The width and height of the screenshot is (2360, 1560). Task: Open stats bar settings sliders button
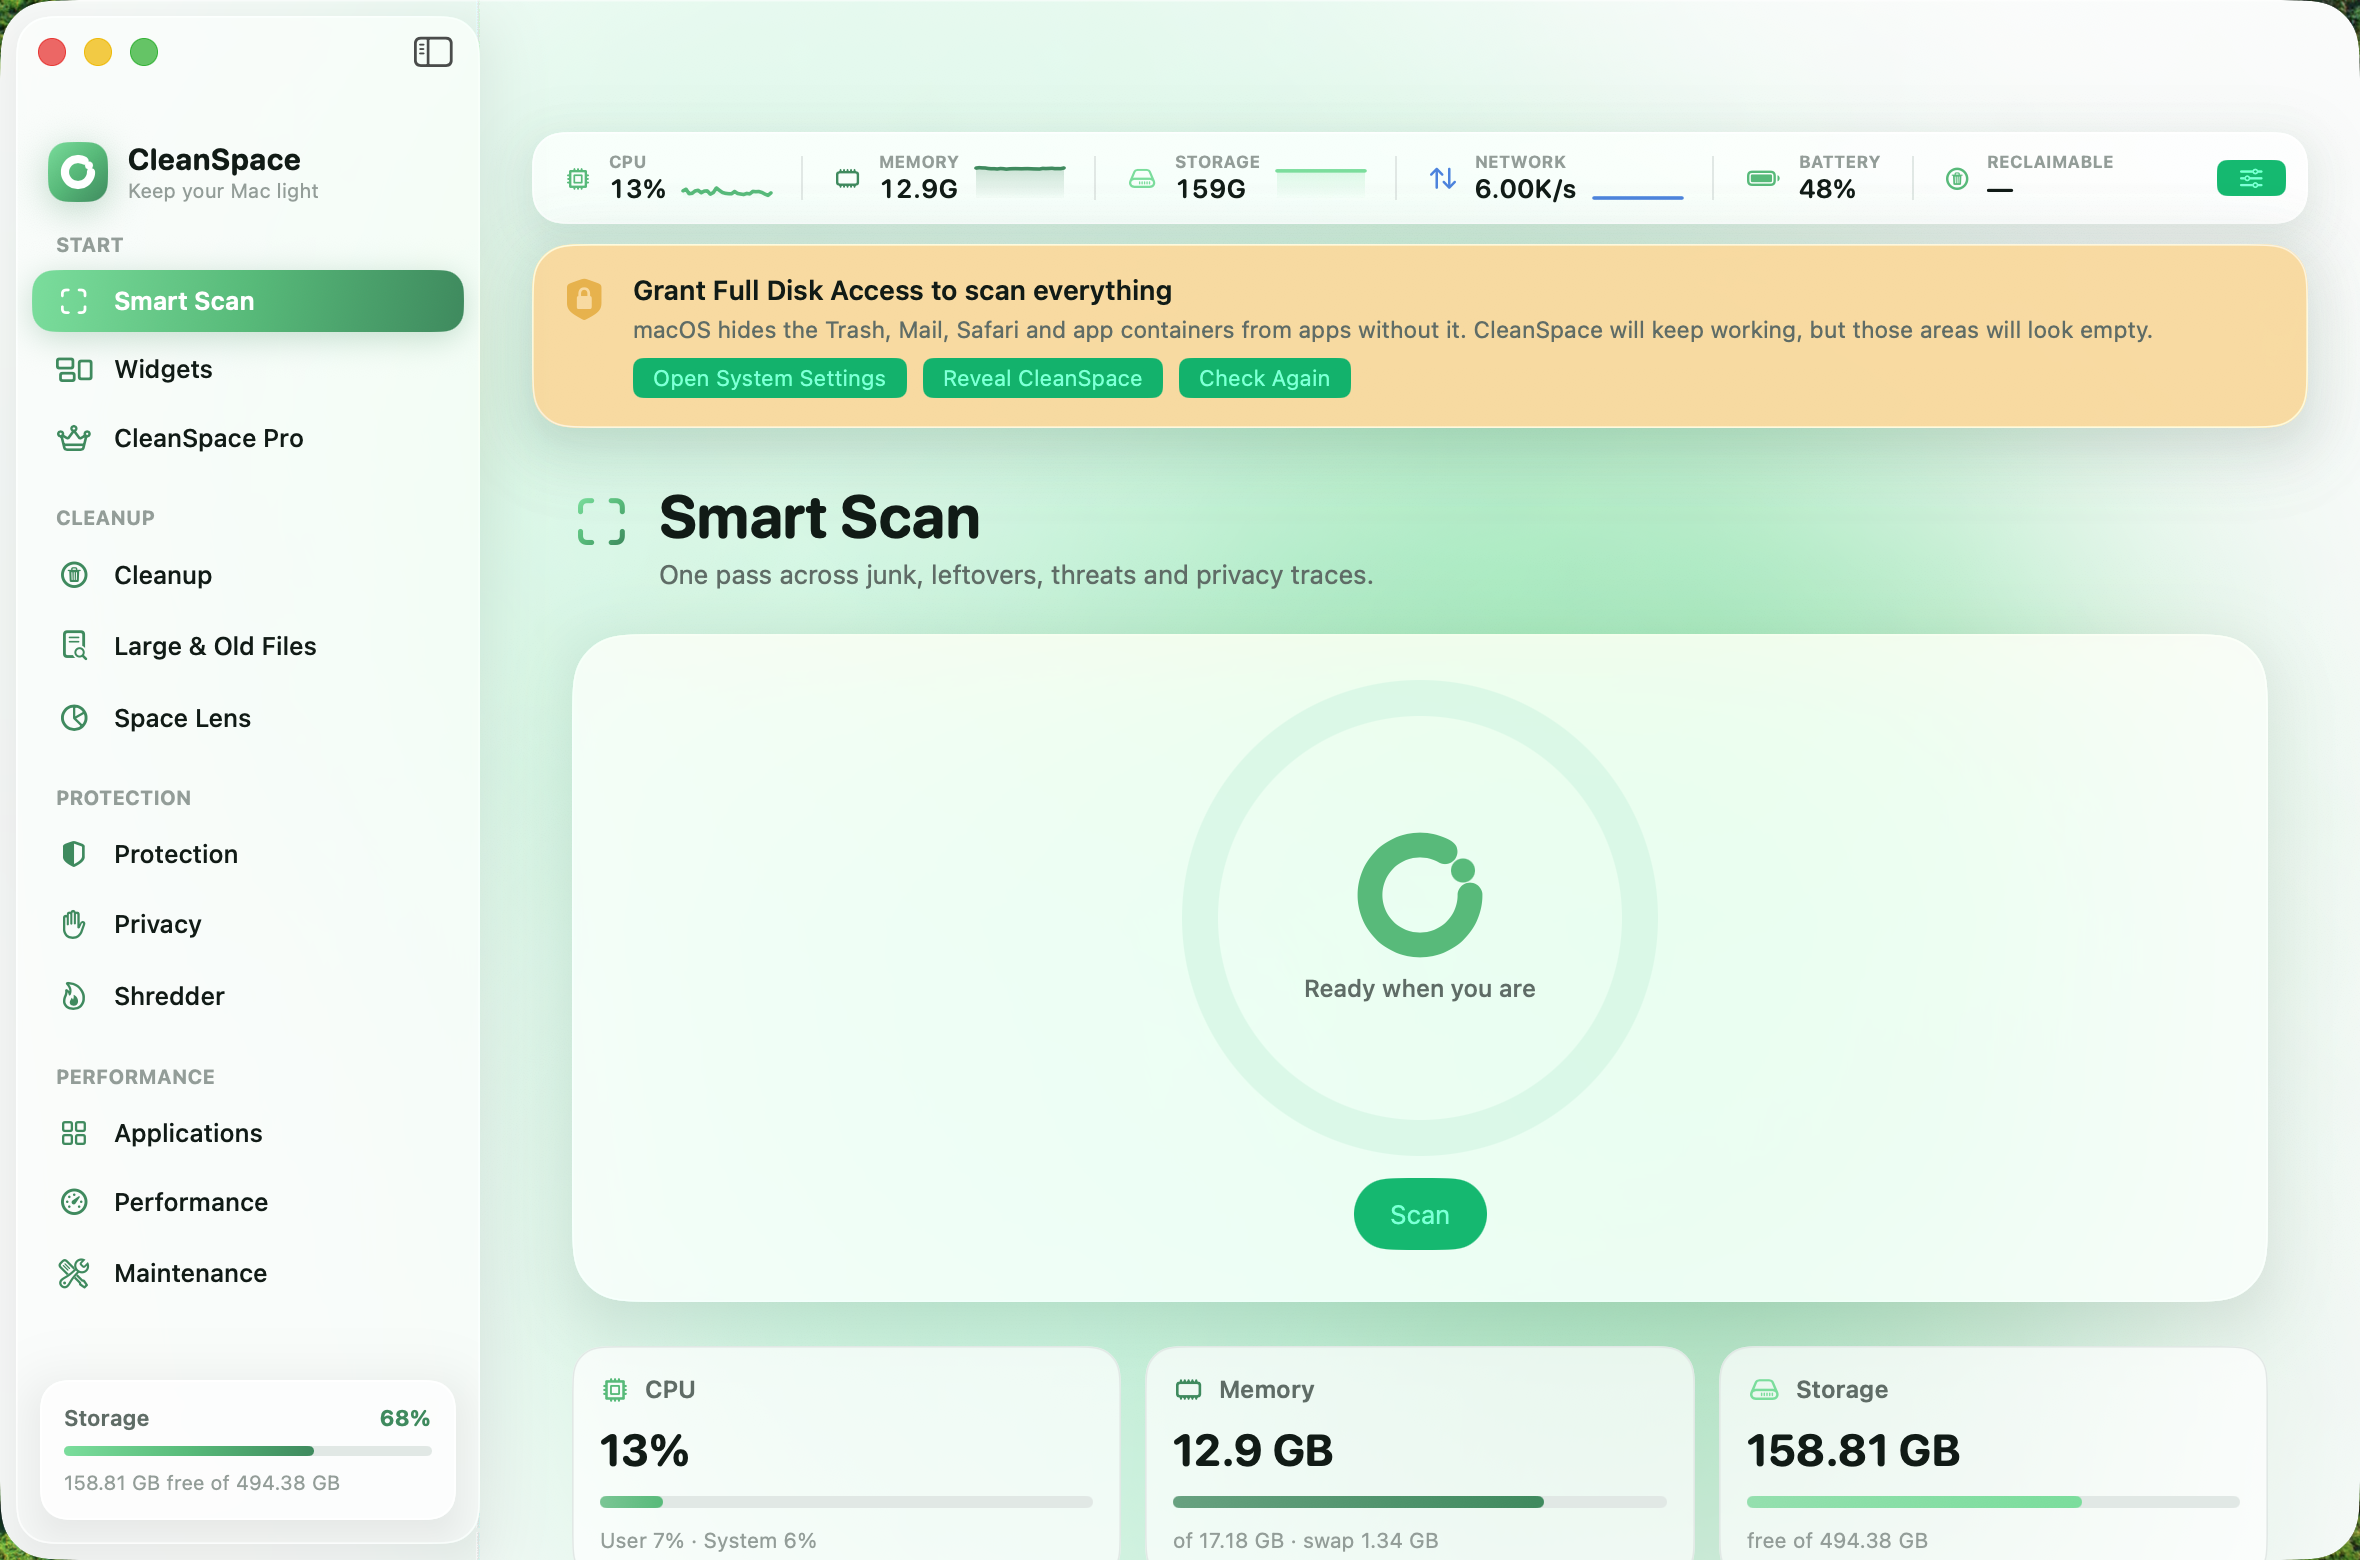point(2251,178)
